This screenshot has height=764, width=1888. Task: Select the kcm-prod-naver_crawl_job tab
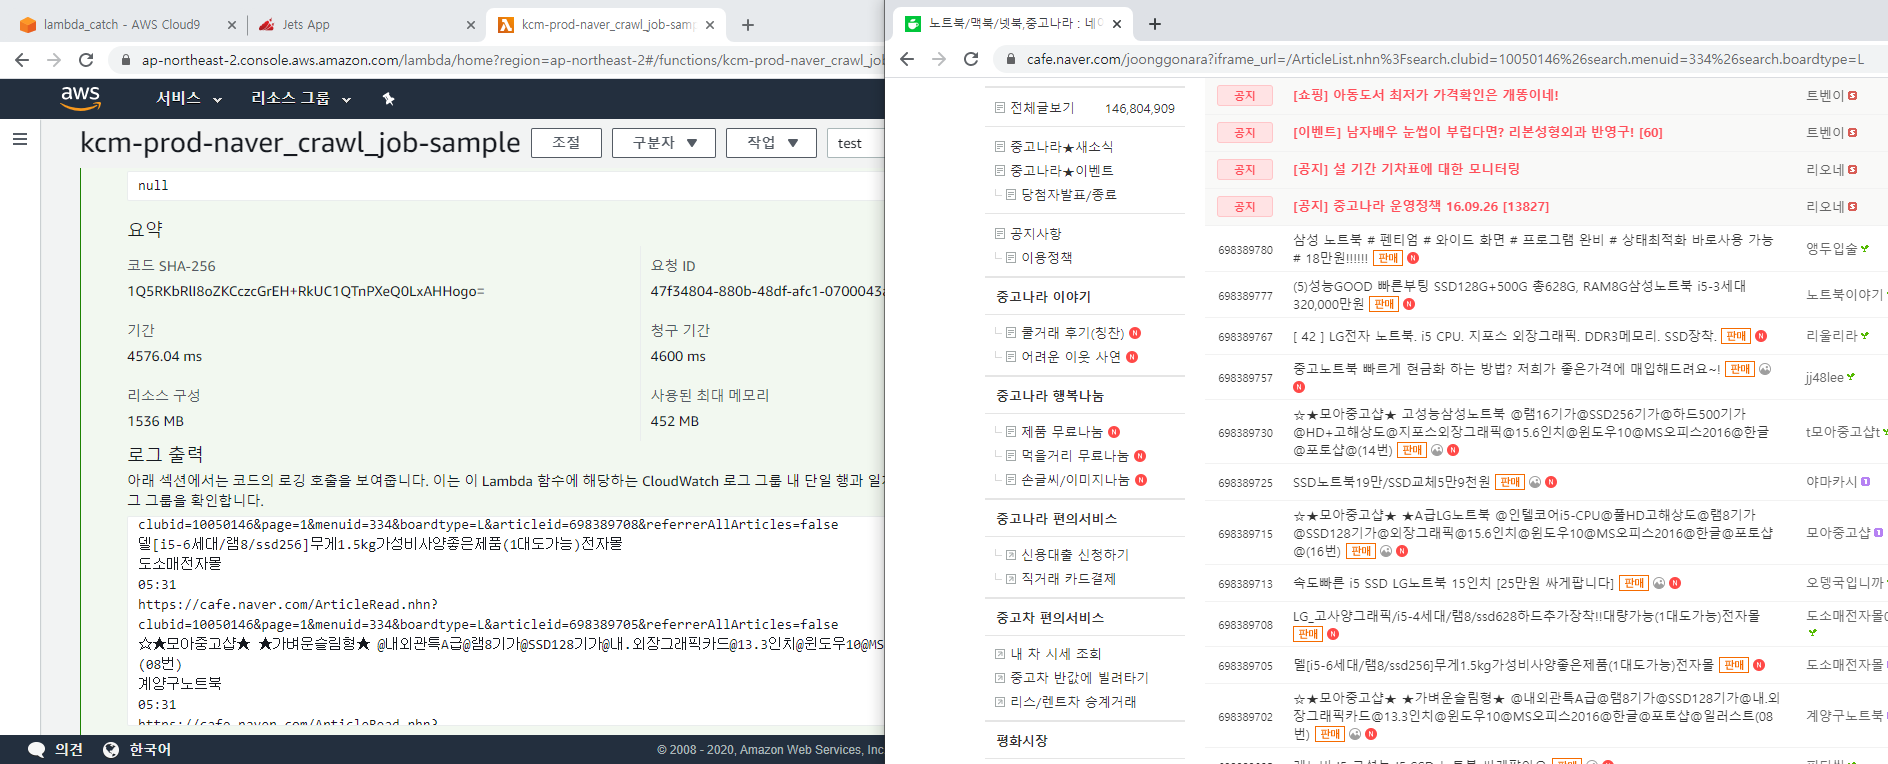pos(607,25)
